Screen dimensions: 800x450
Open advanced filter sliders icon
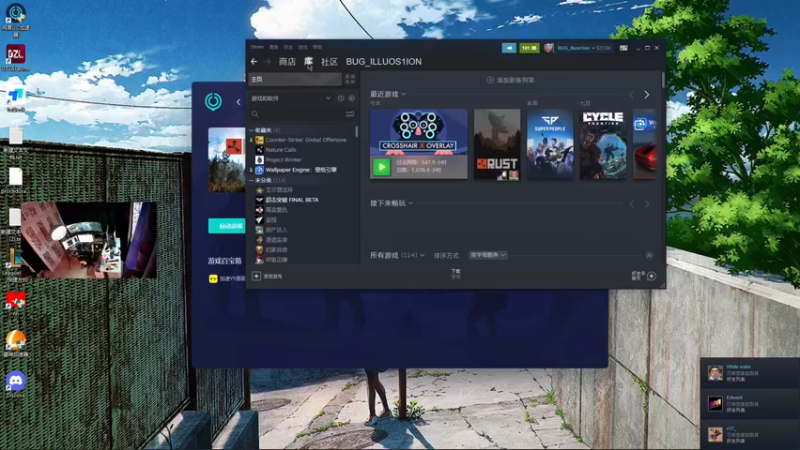[350, 114]
